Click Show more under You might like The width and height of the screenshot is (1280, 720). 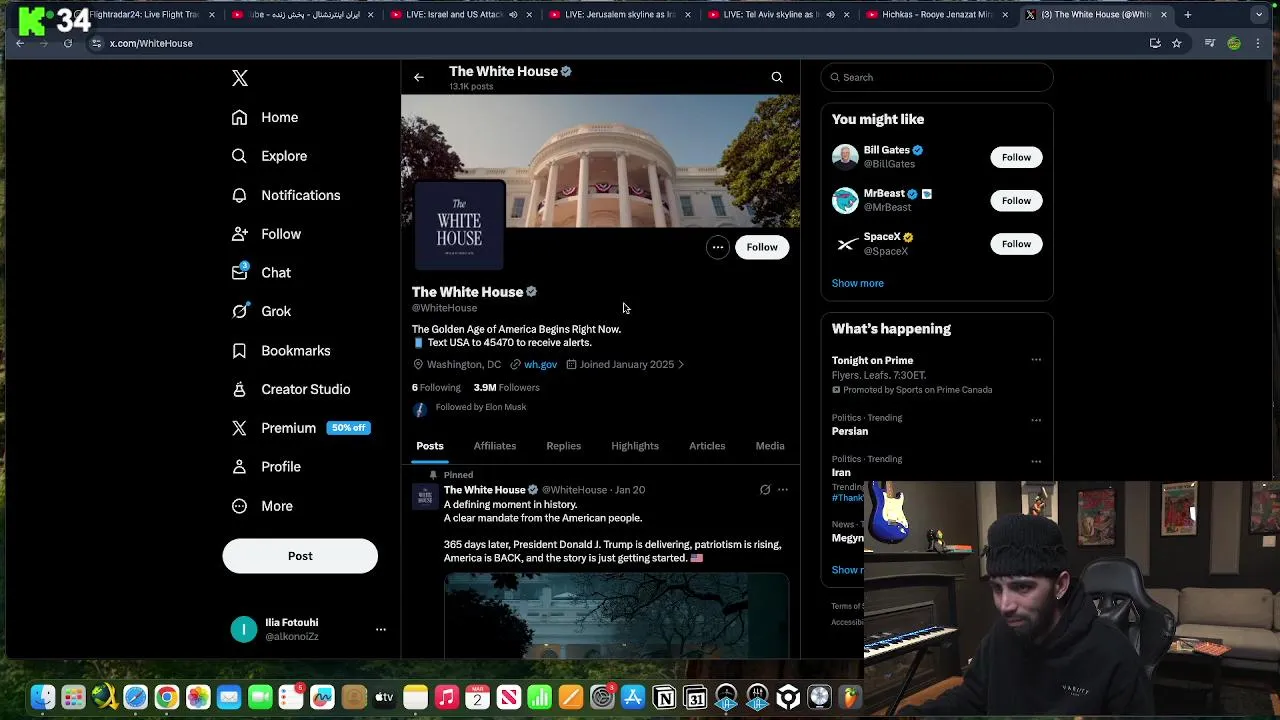[858, 283]
